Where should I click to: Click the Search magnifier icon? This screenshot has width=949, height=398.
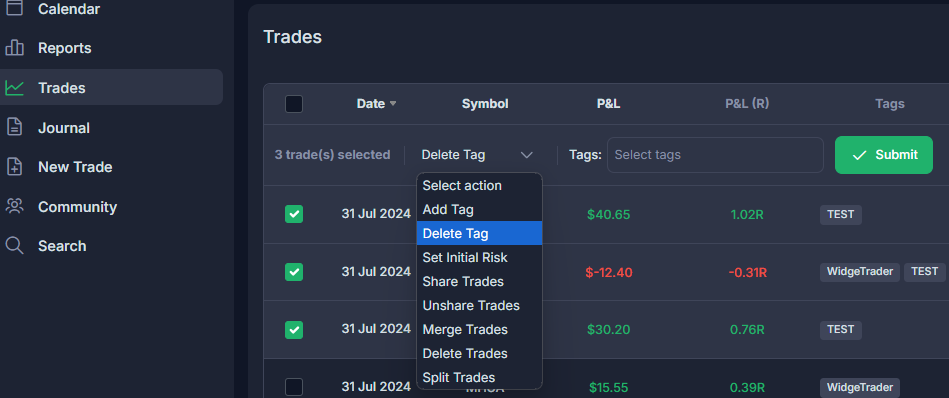pyautogui.click(x=14, y=246)
